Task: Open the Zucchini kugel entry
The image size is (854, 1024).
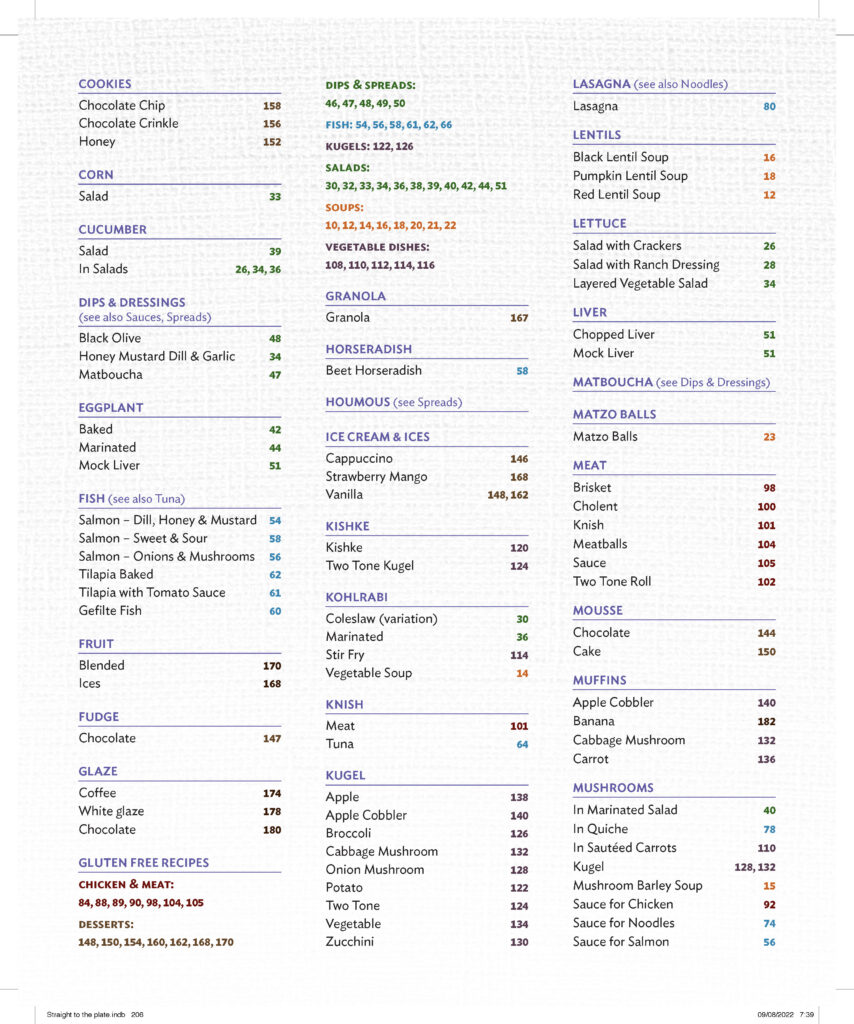Action: coord(352,942)
